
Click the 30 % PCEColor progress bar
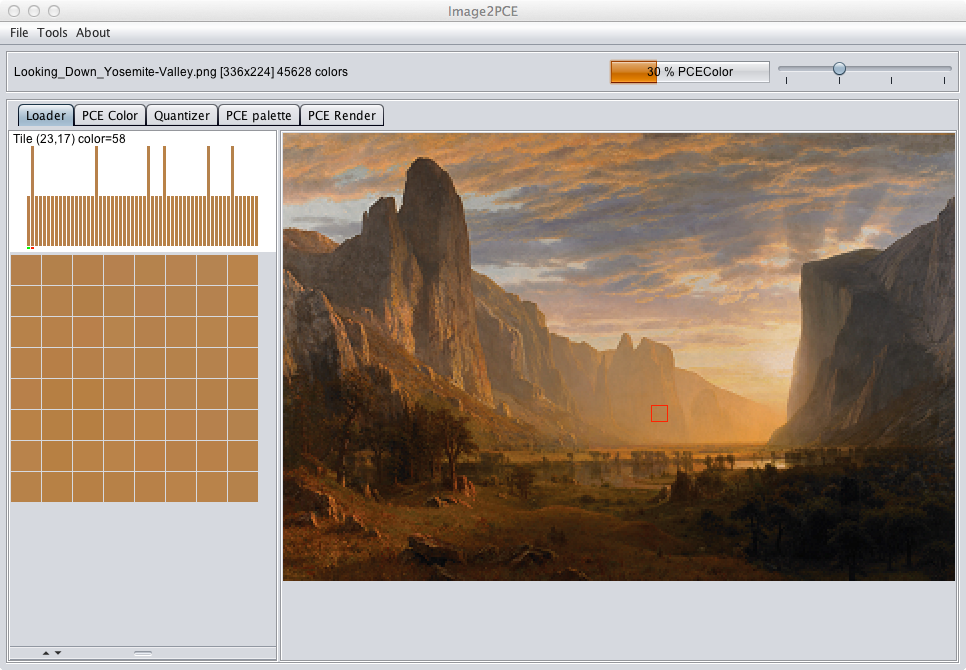[x=690, y=71]
